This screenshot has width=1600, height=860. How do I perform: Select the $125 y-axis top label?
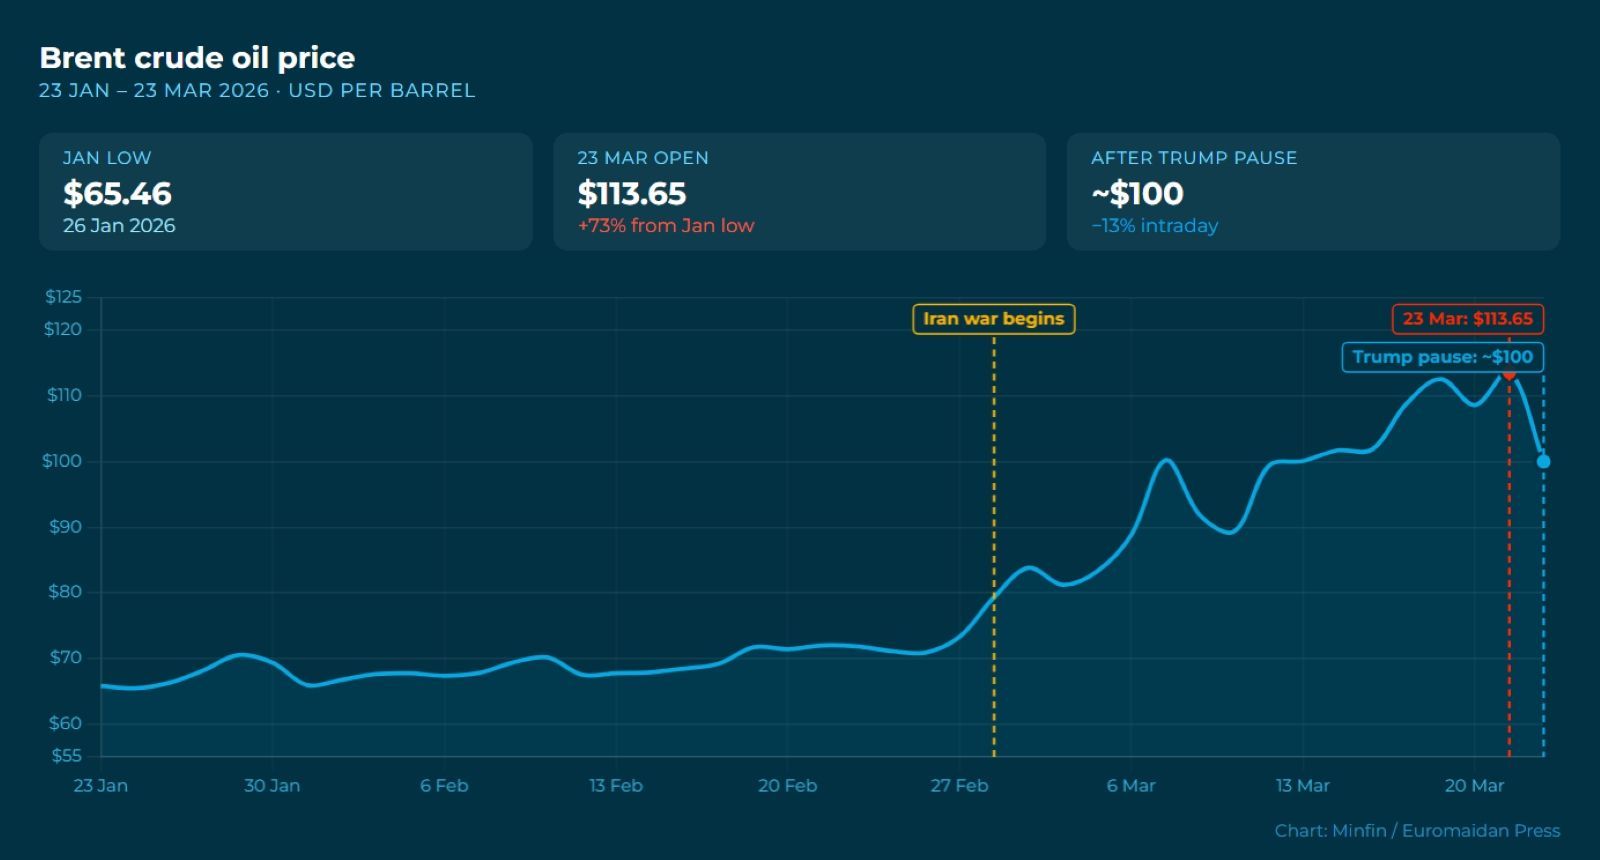63,297
